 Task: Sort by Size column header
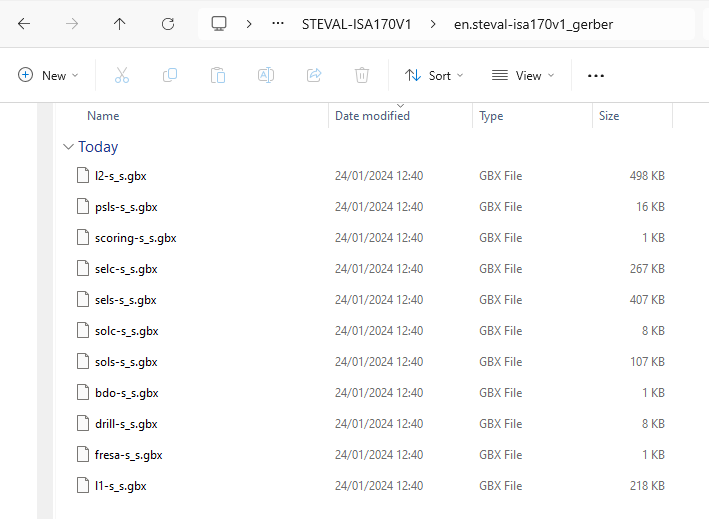coord(609,116)
